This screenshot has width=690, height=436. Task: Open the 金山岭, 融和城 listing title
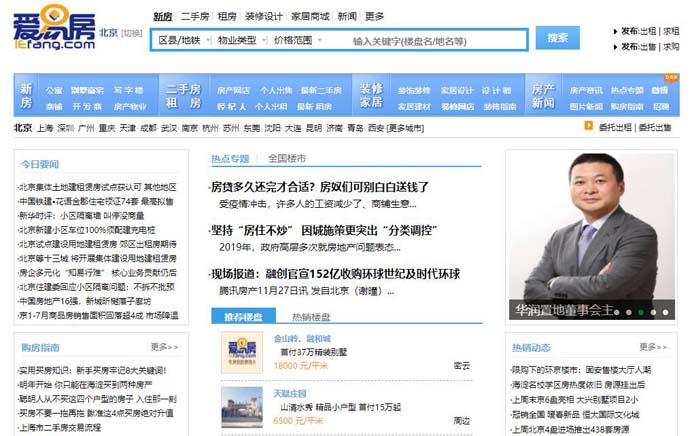[x=302, y=338]
